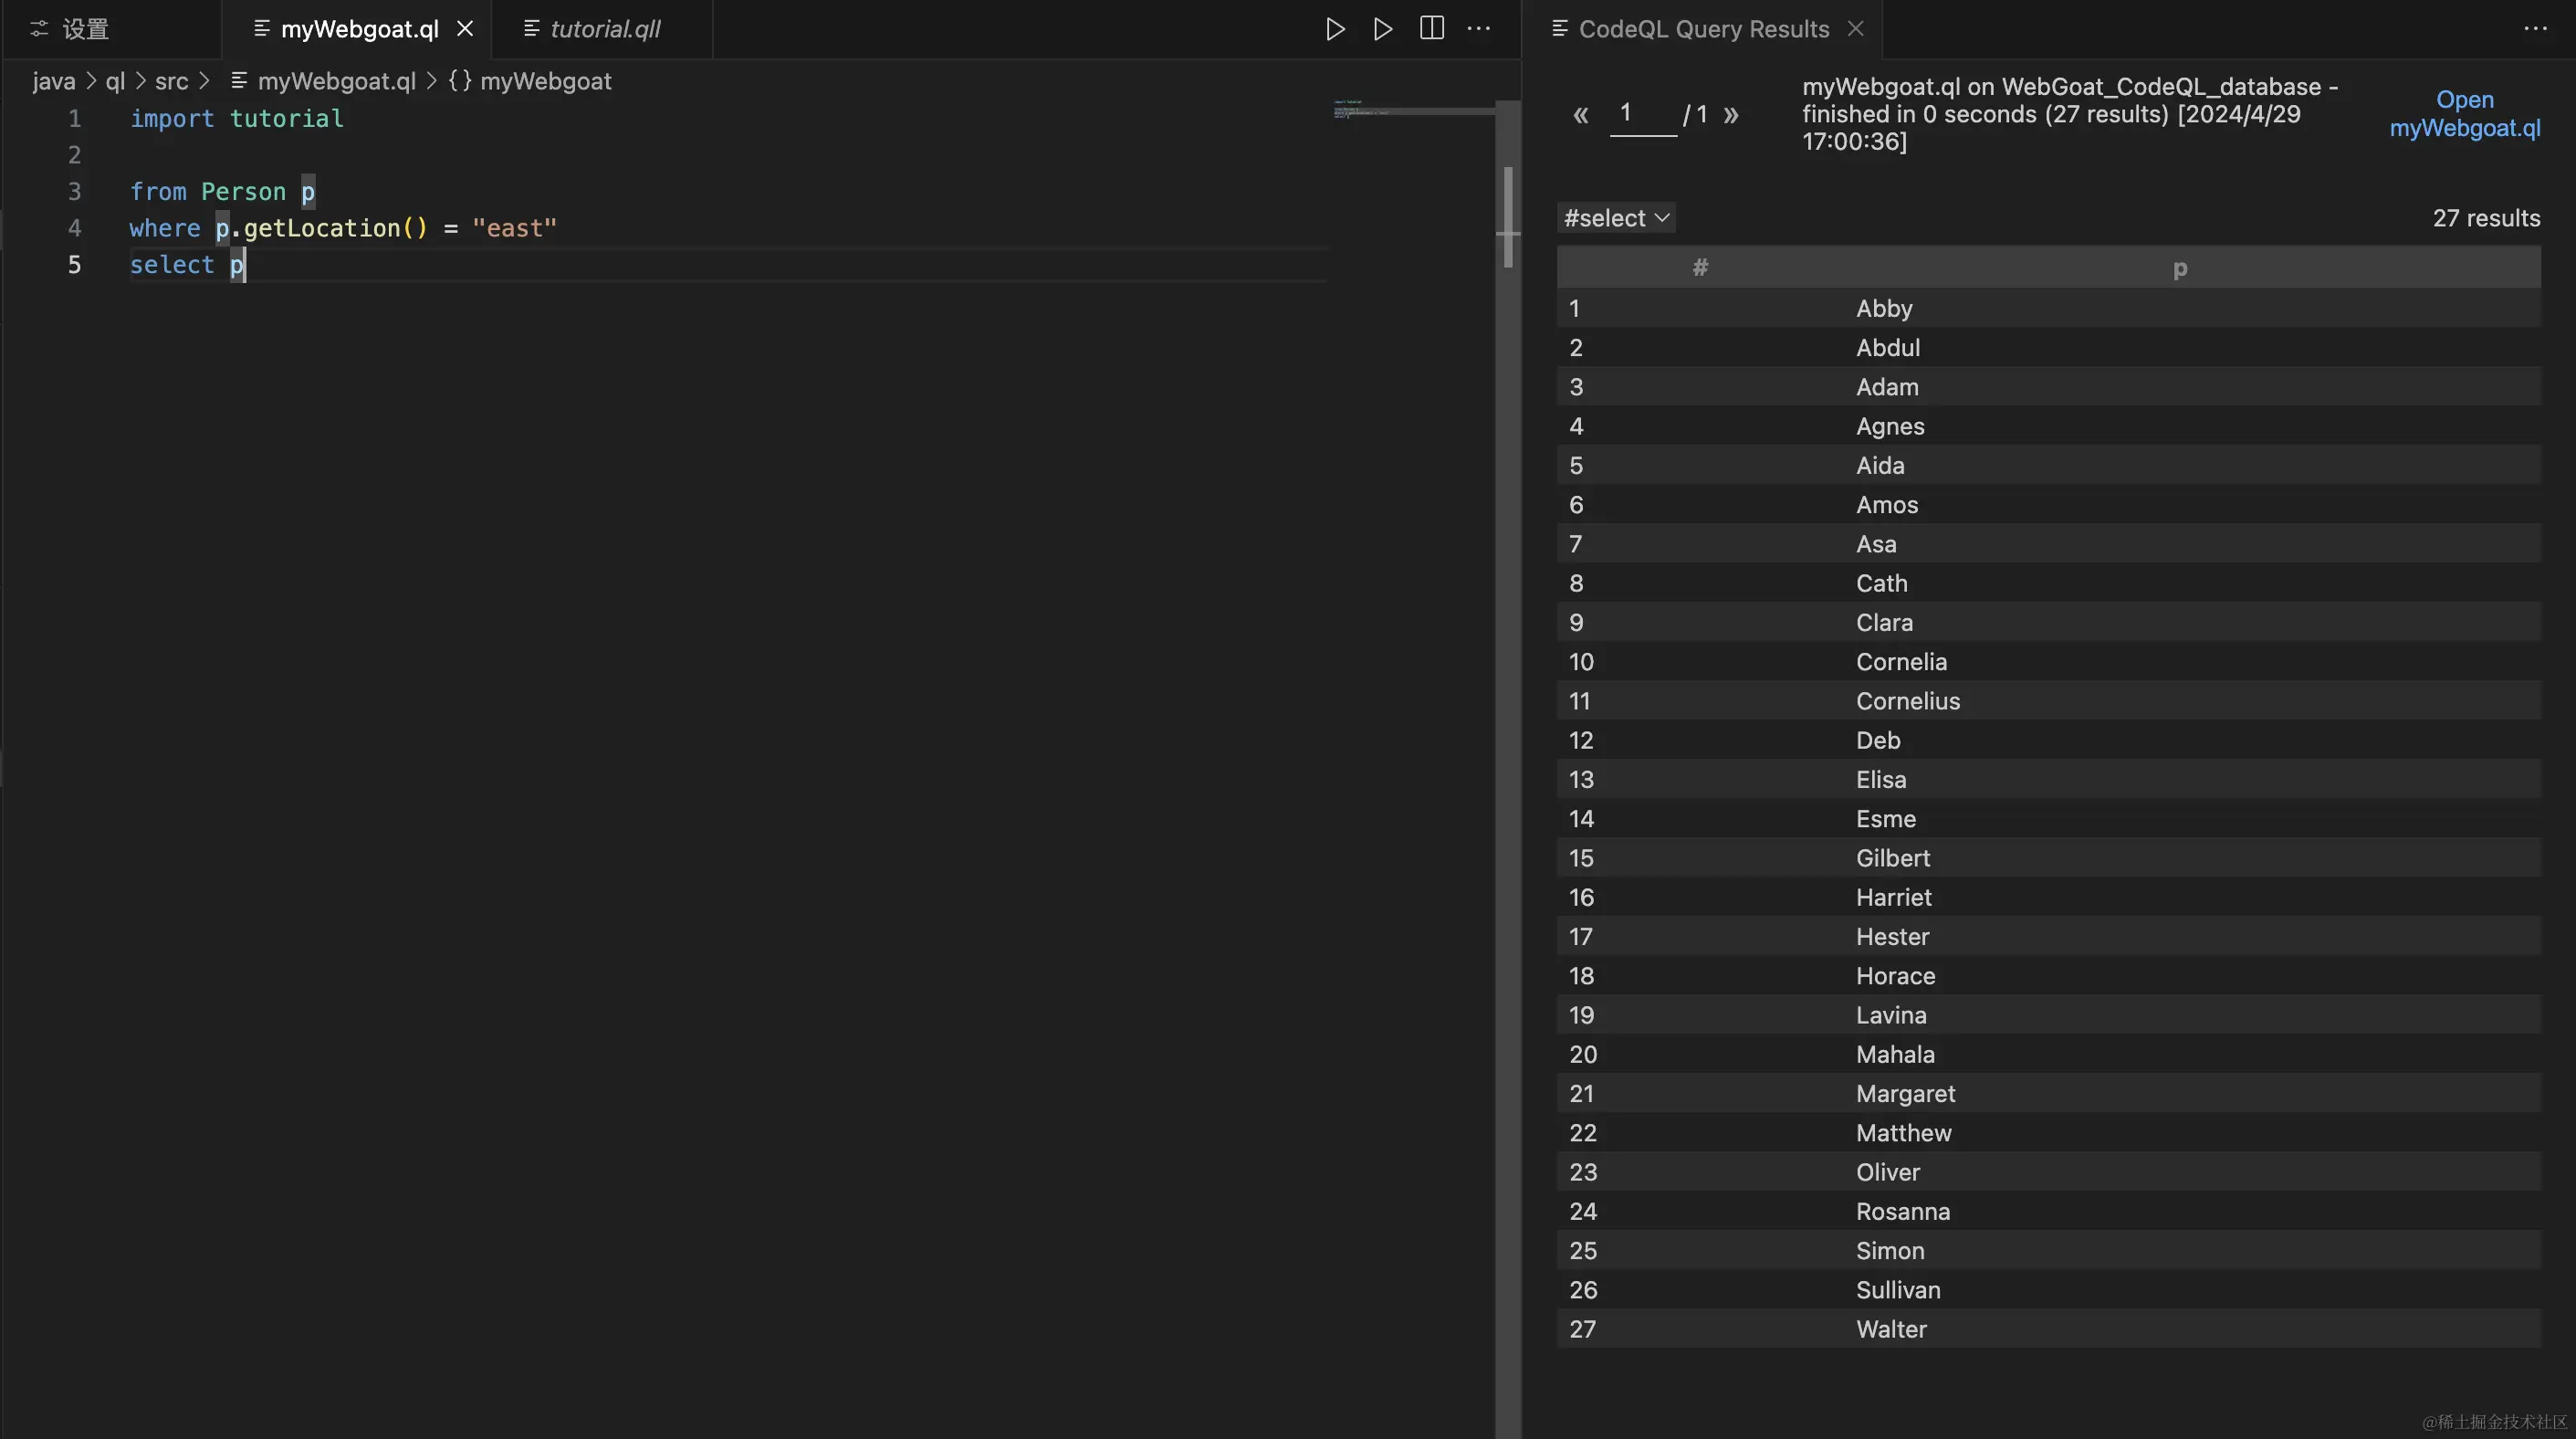
Task: Run the query with the first play icon
Action: point(1335,29)
